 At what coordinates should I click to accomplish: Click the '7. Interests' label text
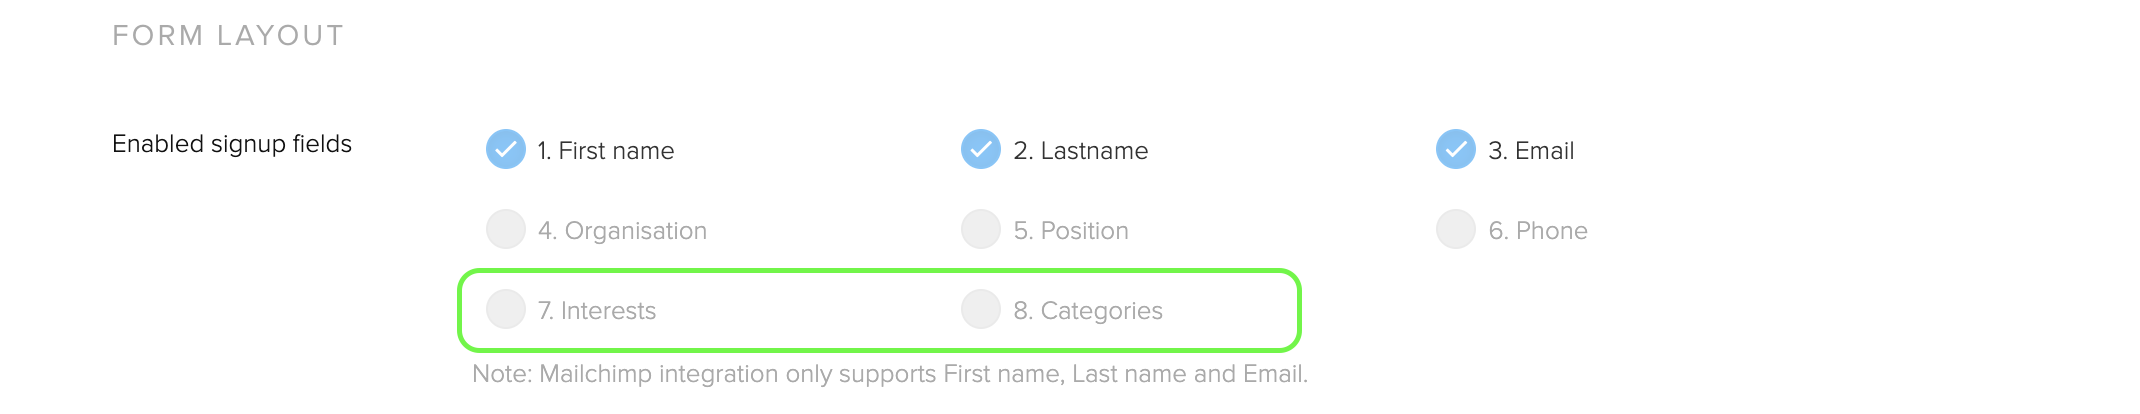(x=597, y=311)
